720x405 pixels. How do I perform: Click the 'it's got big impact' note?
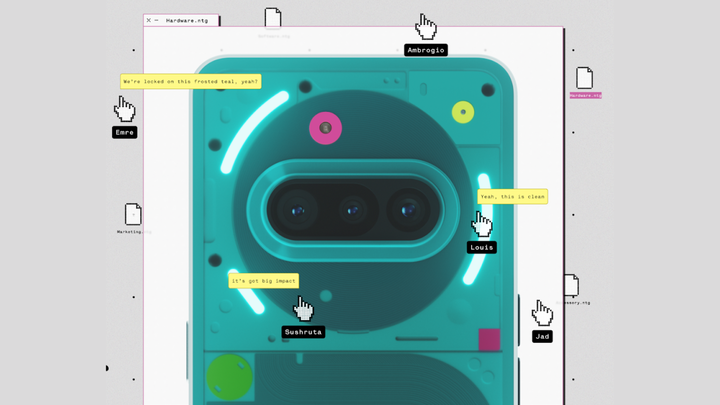click(x=264, y=281)
